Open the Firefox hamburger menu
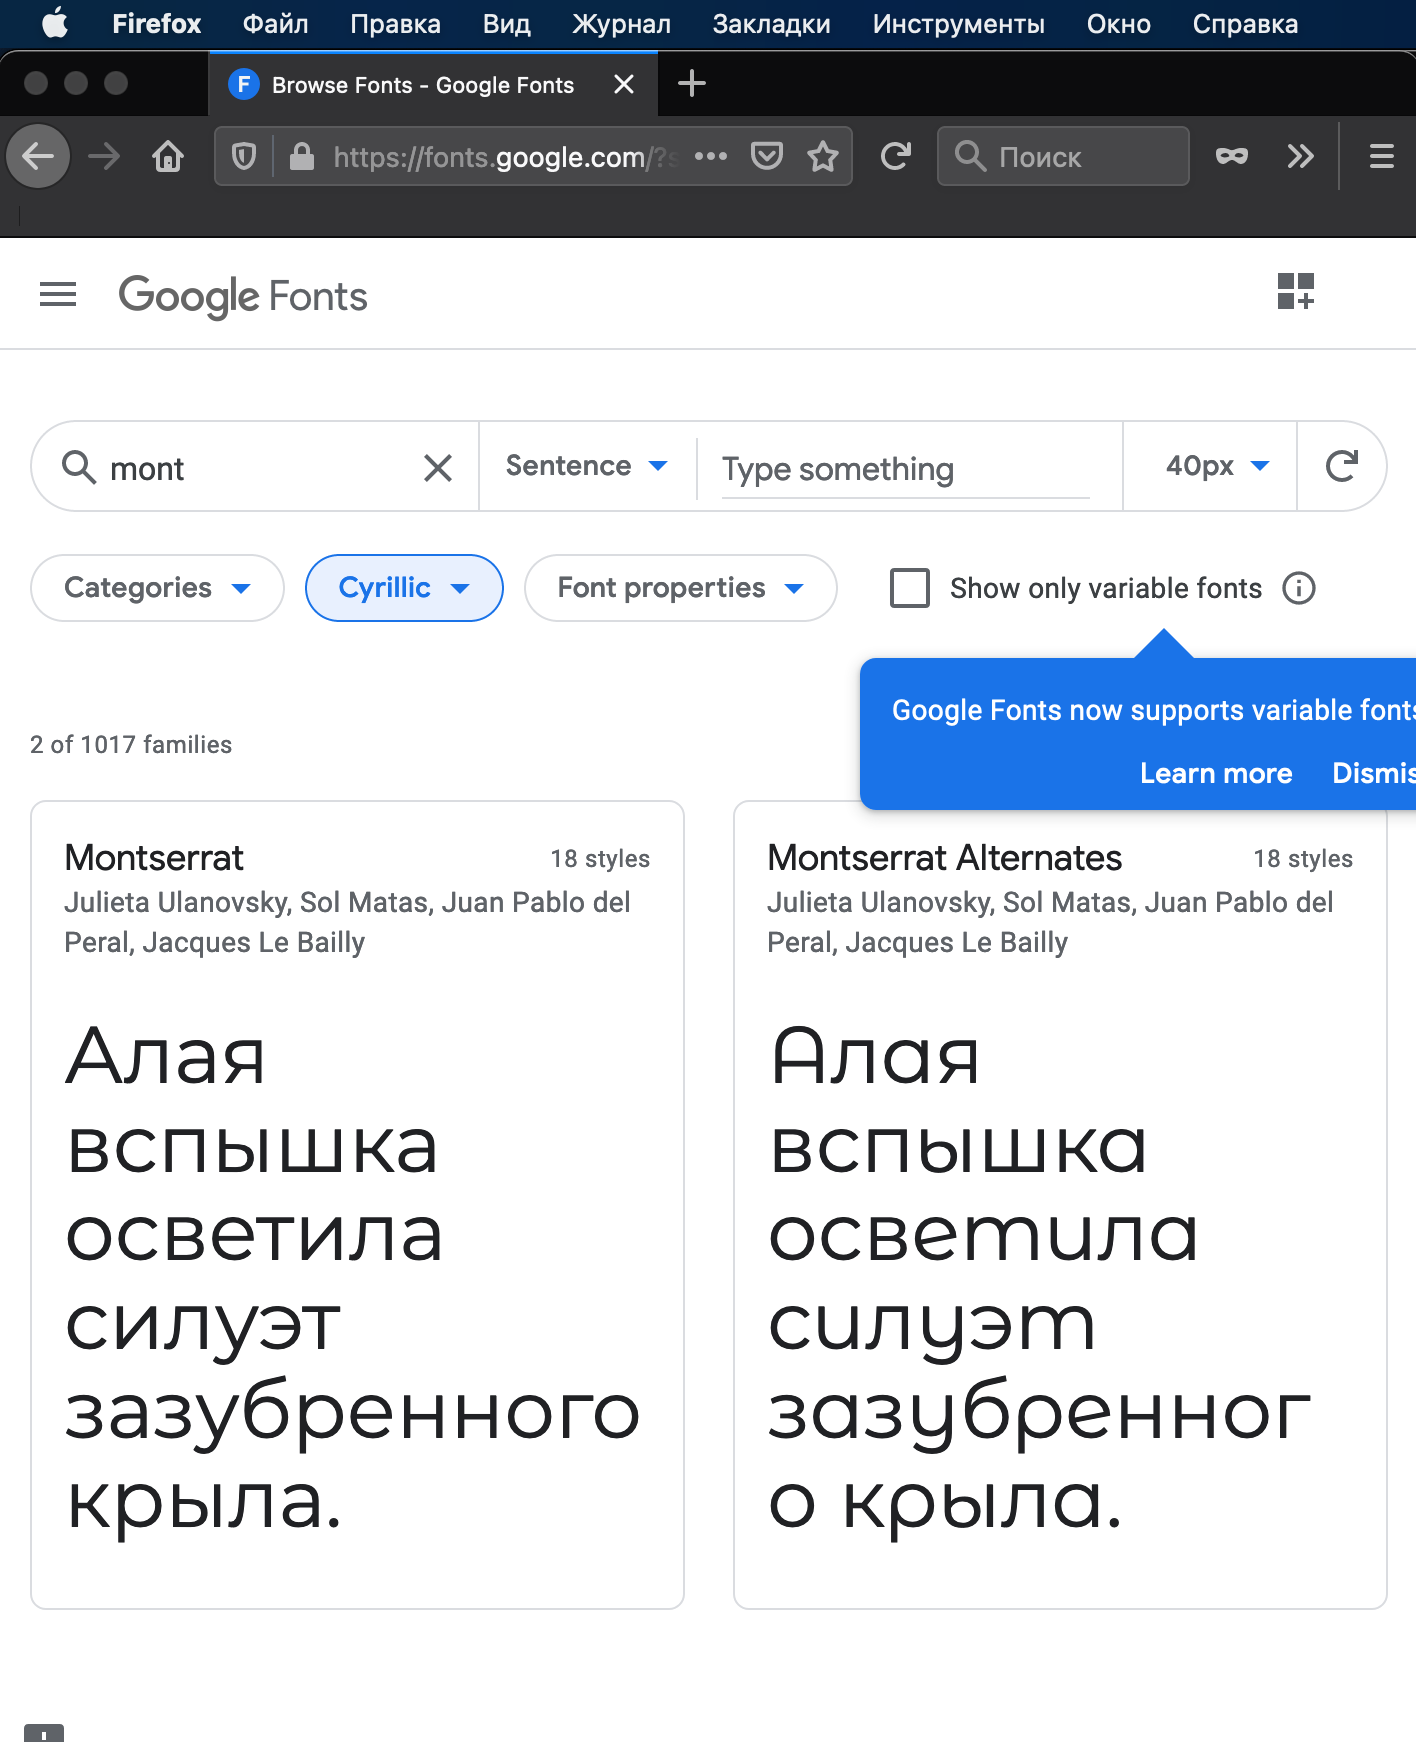Viewport: 1416px width, 1742px height. coord(1382,156)
